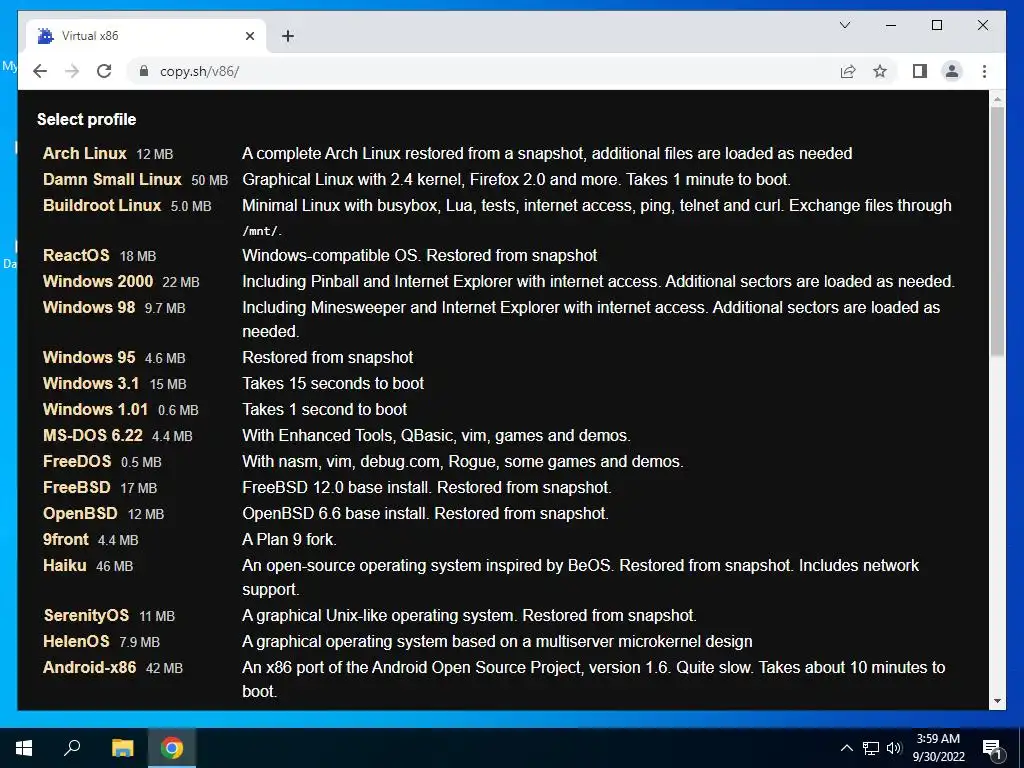Open the FreeBSD profile
This screenshot has height=768, width=1024.
[x=76, y=488]
